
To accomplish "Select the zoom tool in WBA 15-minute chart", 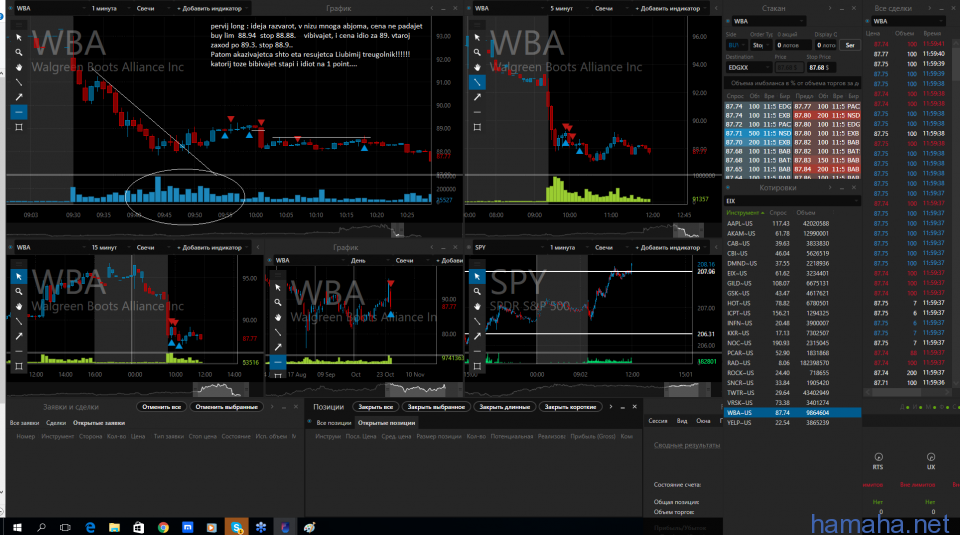I will (19, 291).
